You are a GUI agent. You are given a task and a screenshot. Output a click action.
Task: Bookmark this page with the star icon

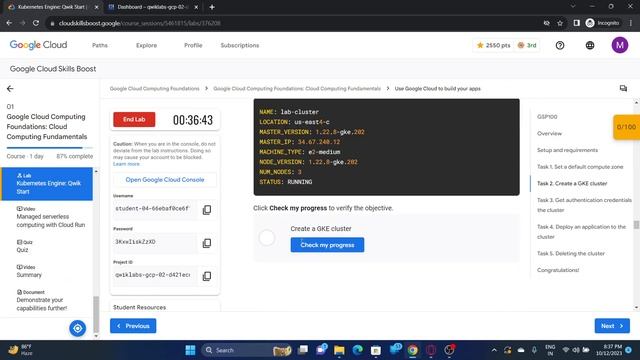point(560,23)
